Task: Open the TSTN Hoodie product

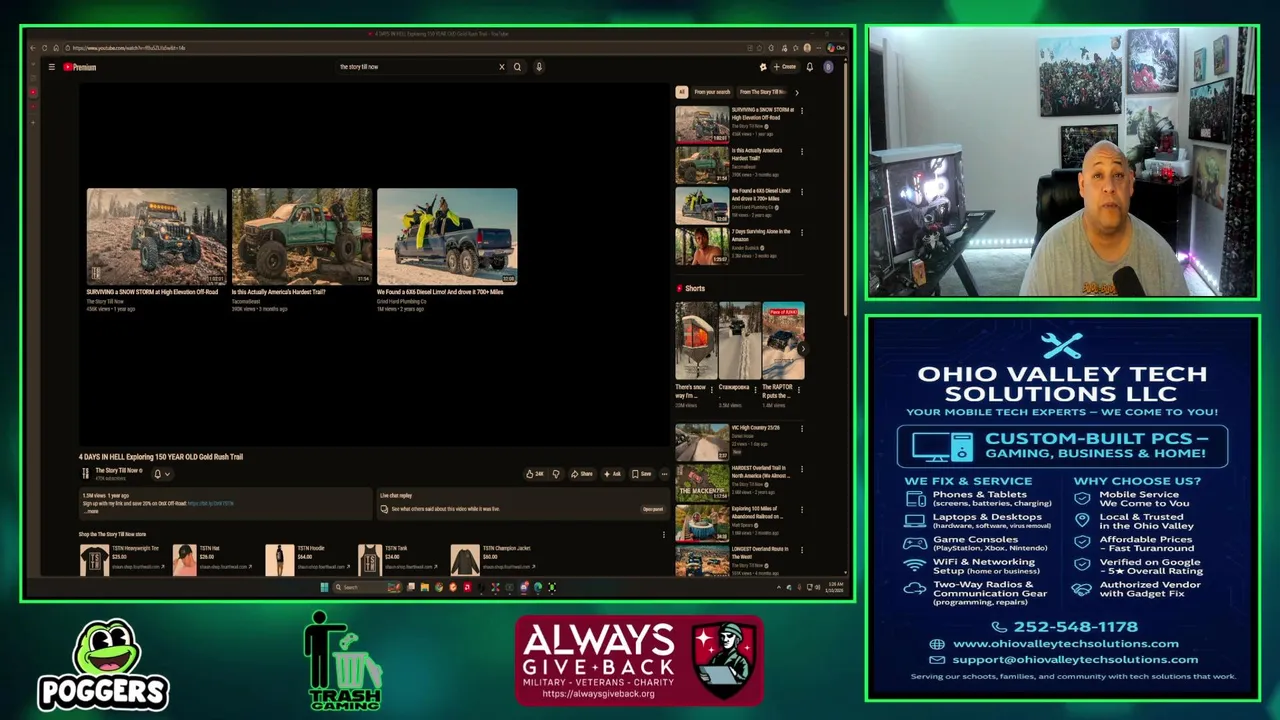Action: [308, 559]
